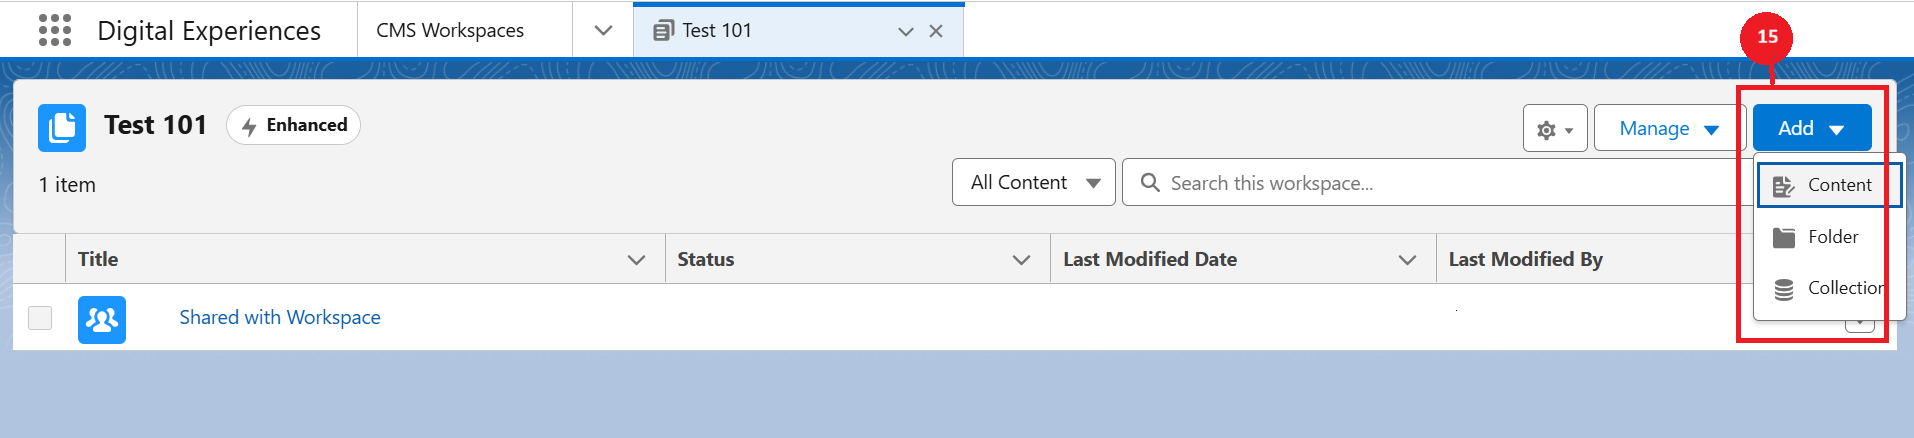Click the Add button

point(1811,129)
